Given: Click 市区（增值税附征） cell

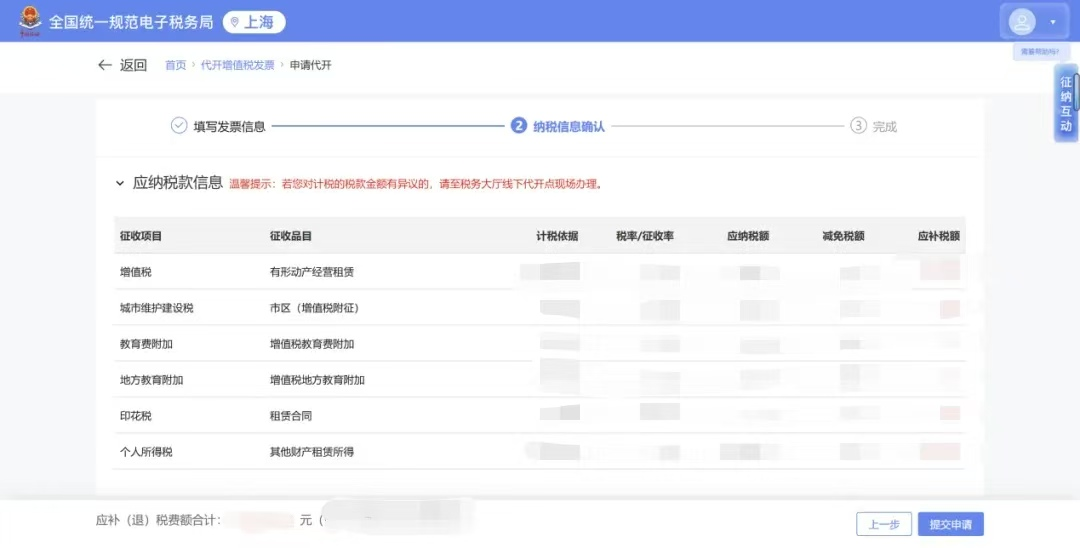Looking at the screenshot, I should click(x=315, y=308).
